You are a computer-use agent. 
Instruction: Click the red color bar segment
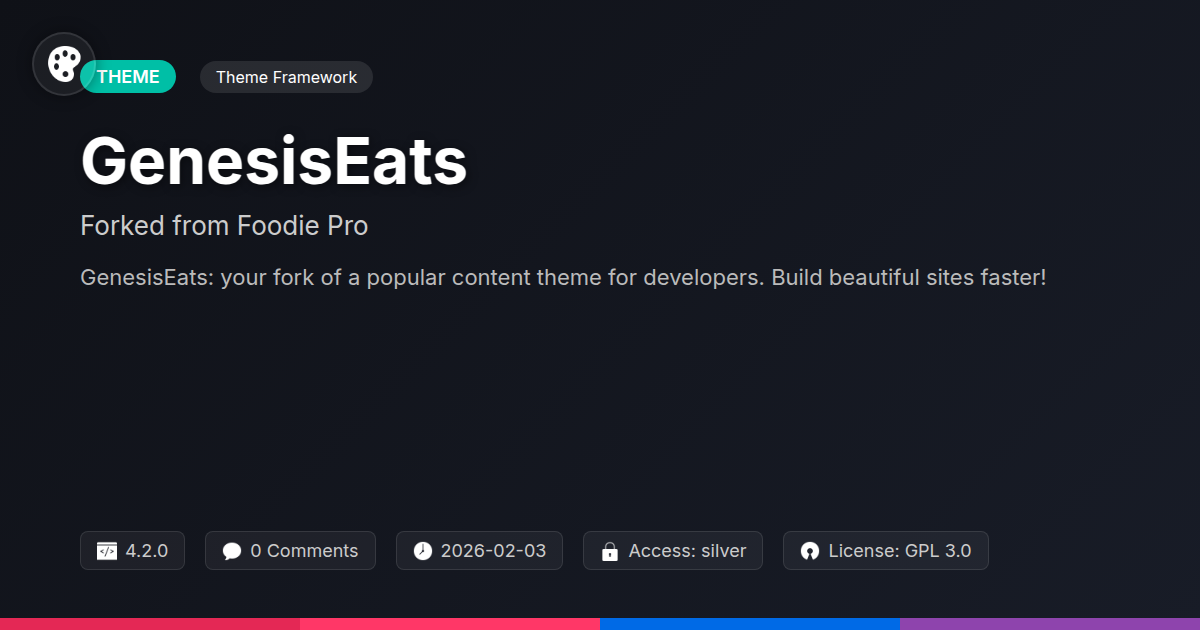click(150, 623)
